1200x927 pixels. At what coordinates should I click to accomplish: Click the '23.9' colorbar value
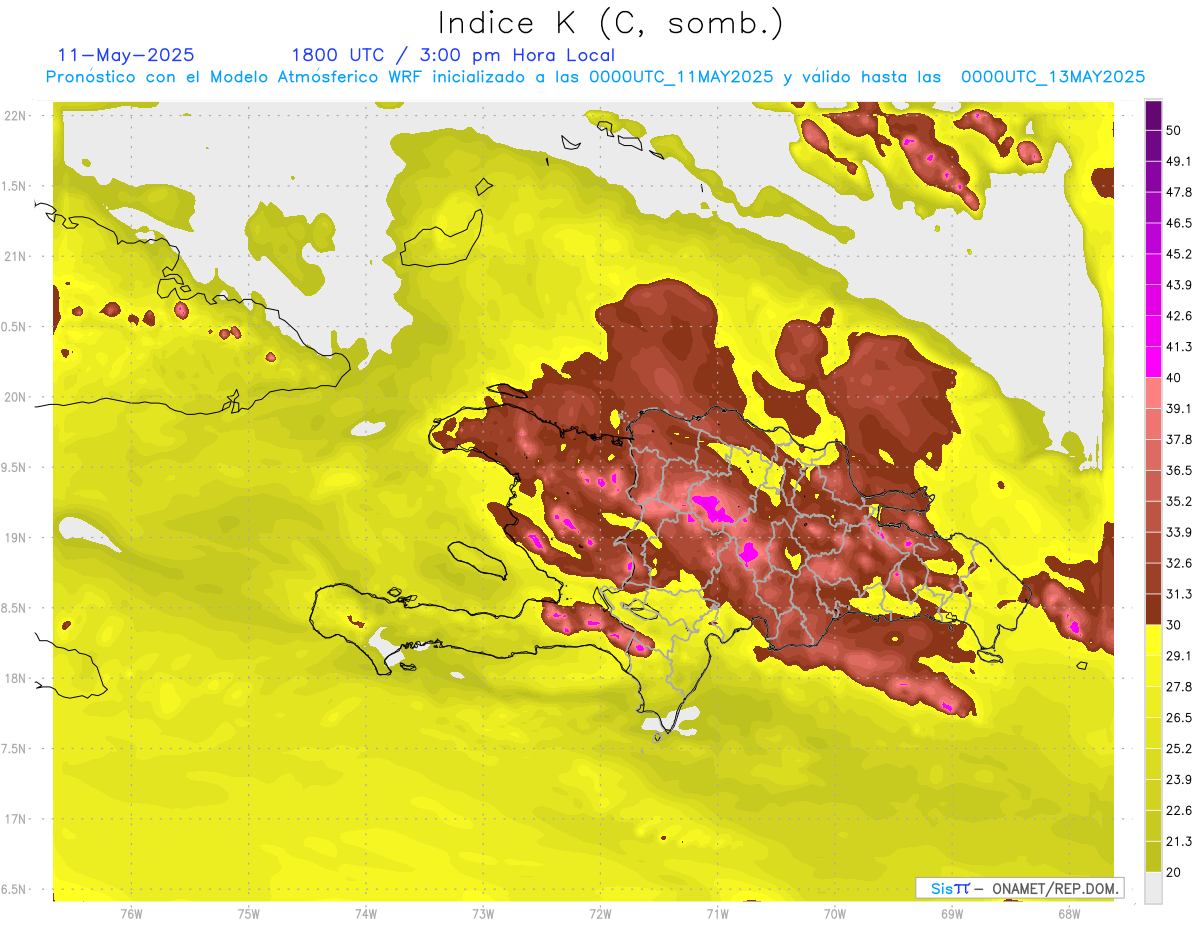(x=1179, y=780)
